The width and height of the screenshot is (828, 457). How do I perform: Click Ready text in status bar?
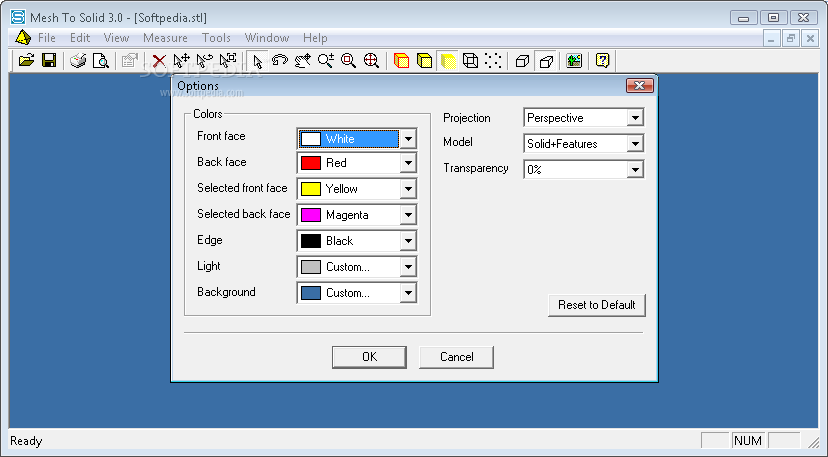click(x=26, y=441)
